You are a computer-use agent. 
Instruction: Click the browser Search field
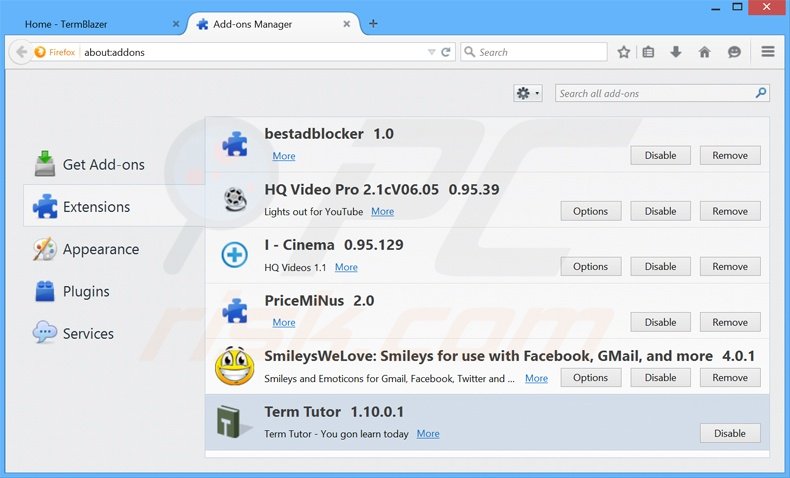coord(534,52)
